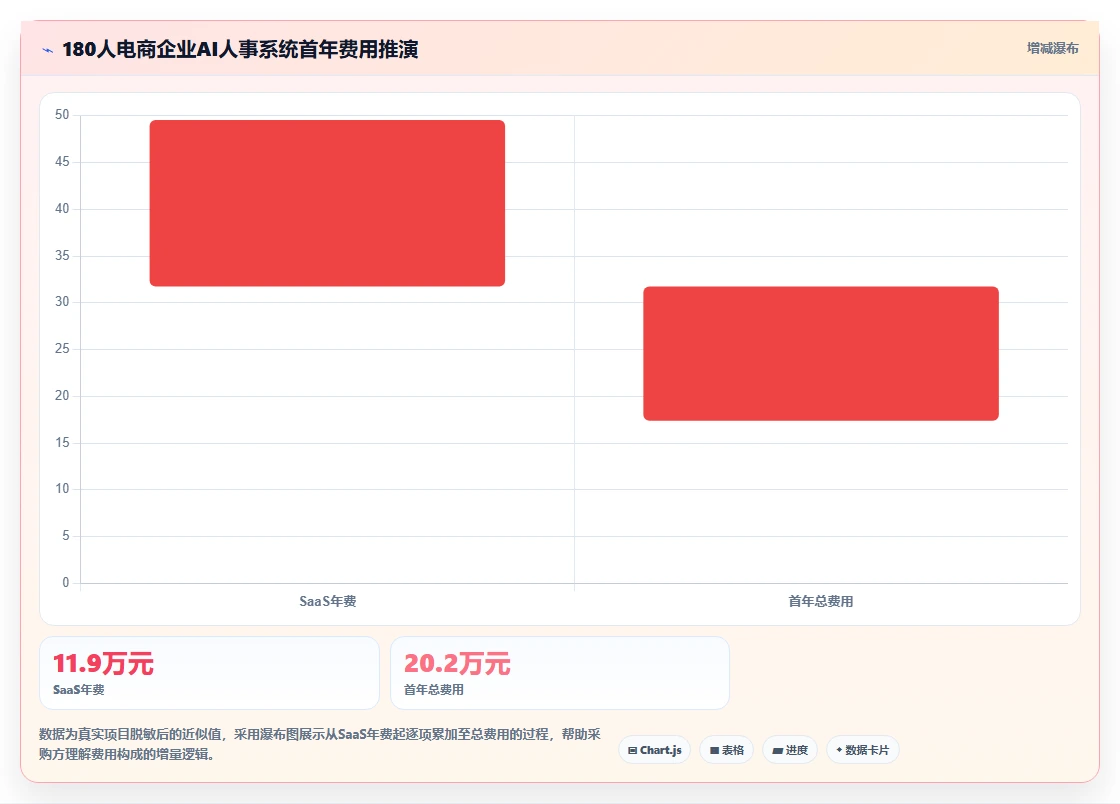The width and height of the screenshot is (1120, 804).
Task: Click the 20.2万元 value text
Action: (x=457, y=663)
